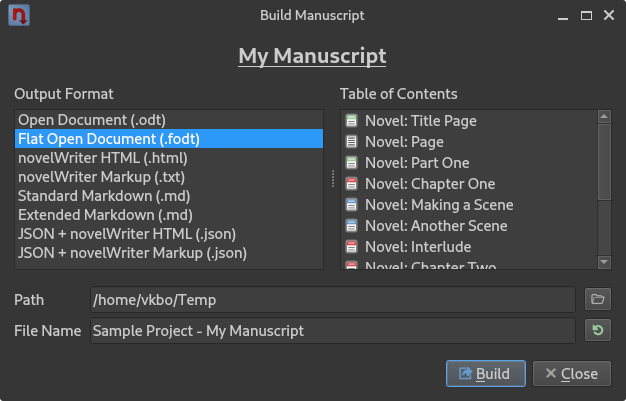Click the blue icon beside Novel: Another Scene
This screenshot has width=626, height=401.
point(351,226)
